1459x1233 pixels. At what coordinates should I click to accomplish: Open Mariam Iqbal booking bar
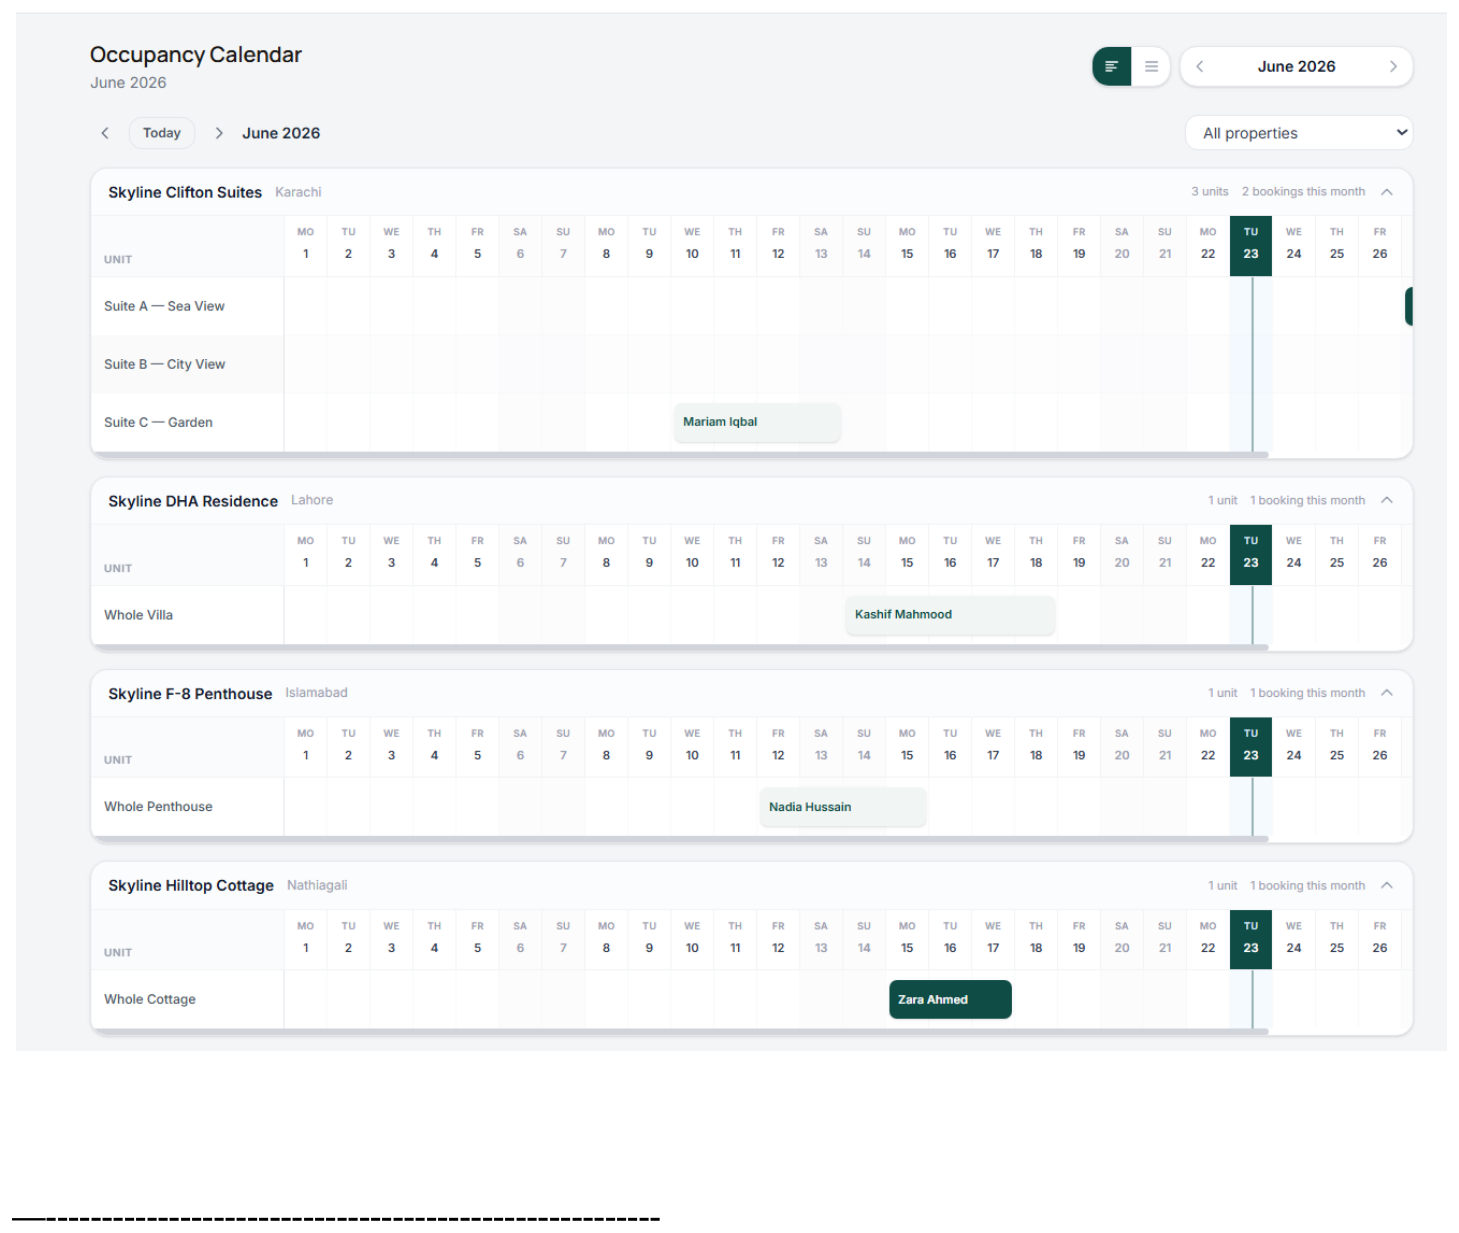click(757, 422)
